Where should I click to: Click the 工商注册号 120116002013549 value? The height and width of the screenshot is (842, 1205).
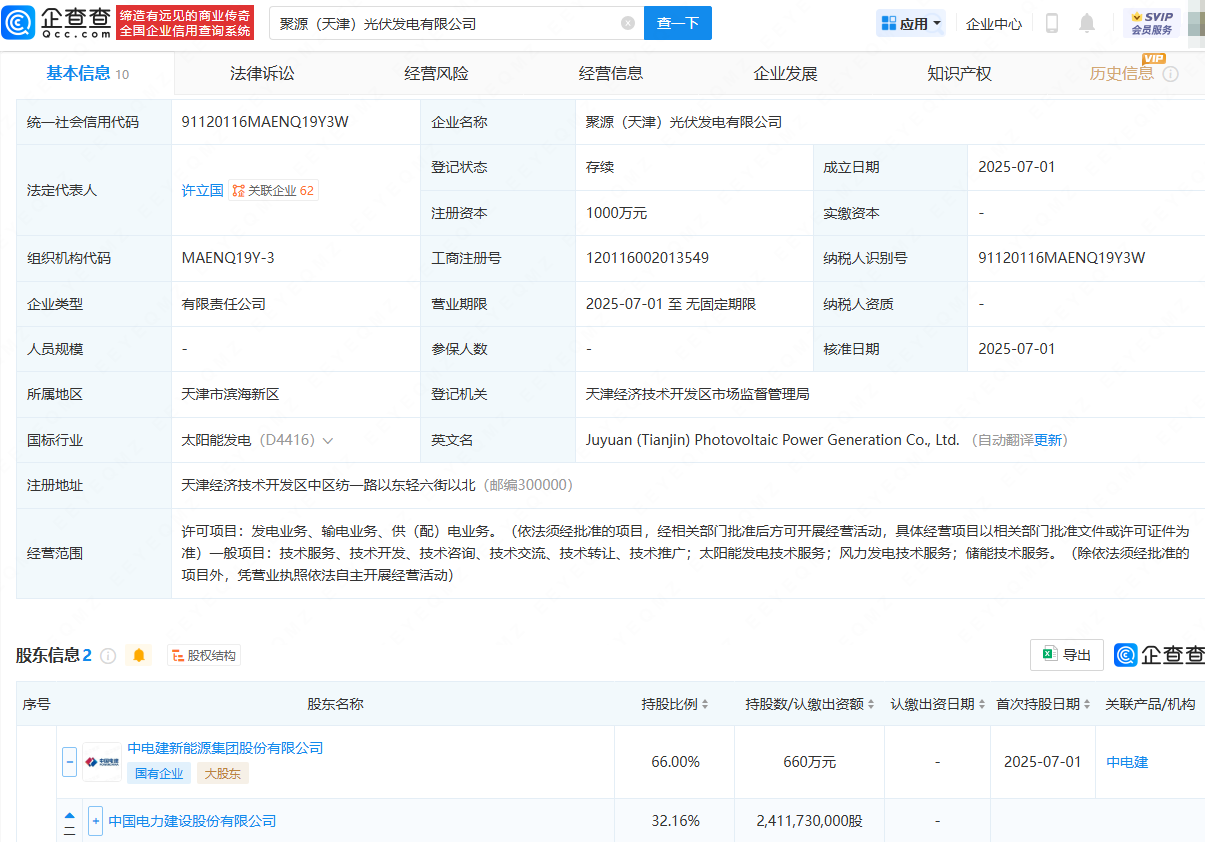click(648, 258)
